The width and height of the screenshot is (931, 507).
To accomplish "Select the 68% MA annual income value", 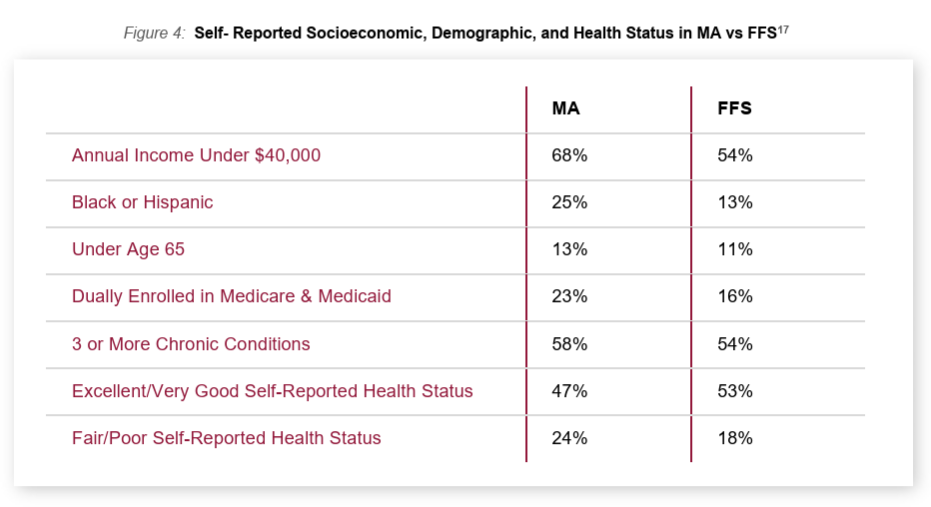I will point(569,156).
